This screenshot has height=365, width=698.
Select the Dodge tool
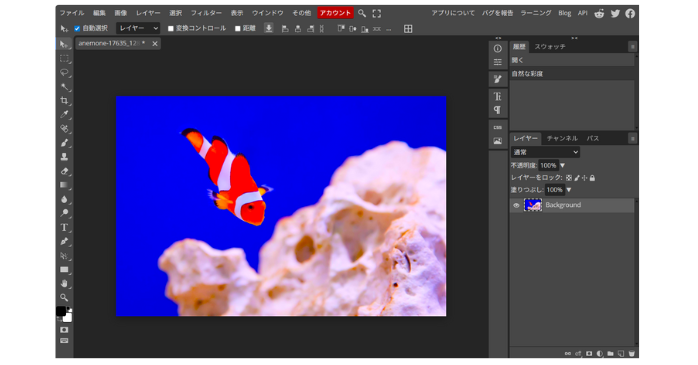(x=64, y=213)
